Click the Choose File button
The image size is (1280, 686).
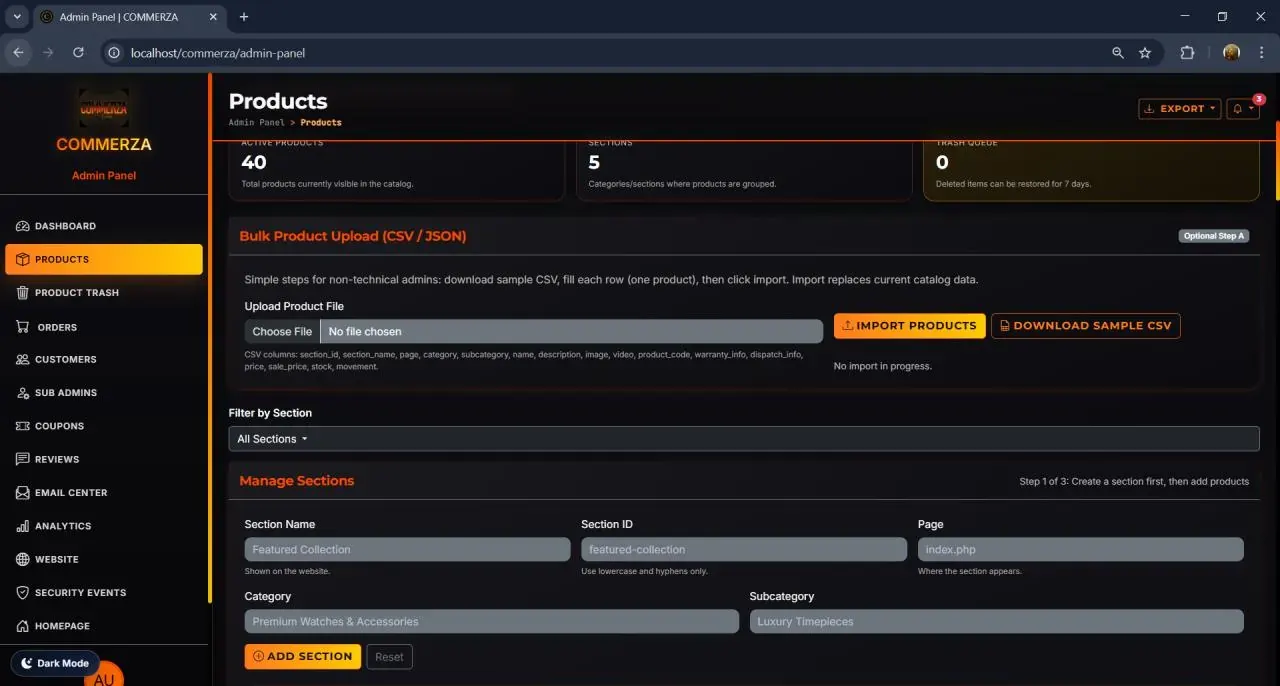coord(282,332)
